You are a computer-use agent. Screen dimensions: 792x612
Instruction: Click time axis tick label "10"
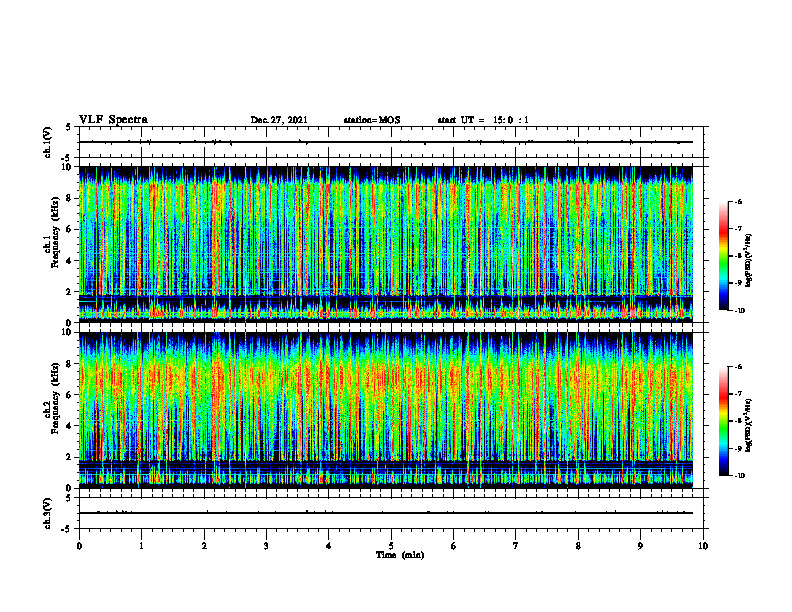pos(703,546)
